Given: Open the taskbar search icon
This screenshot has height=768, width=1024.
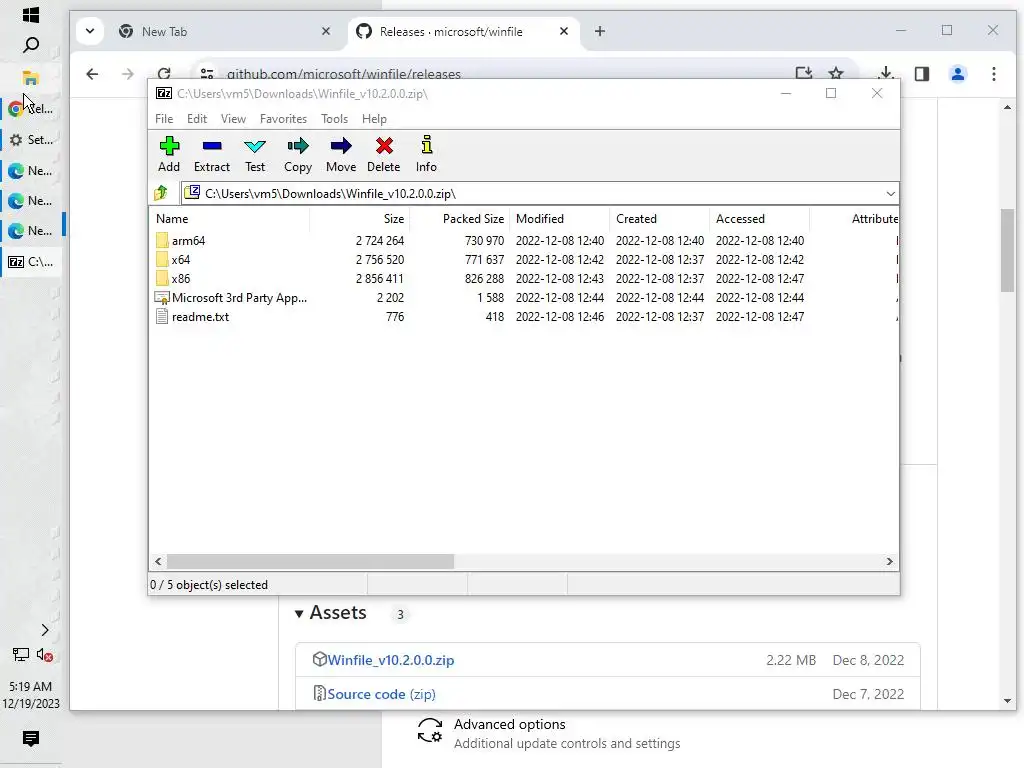Looking at the screenshot, I should coord(31,45).
